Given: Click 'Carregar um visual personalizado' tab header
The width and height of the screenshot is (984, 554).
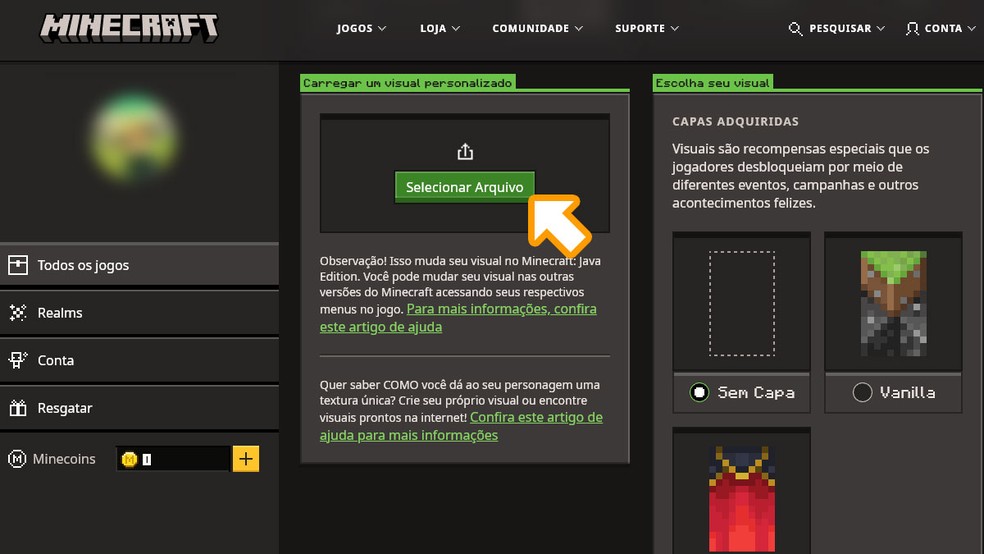Looking at the screenshot, I should 407,83.
